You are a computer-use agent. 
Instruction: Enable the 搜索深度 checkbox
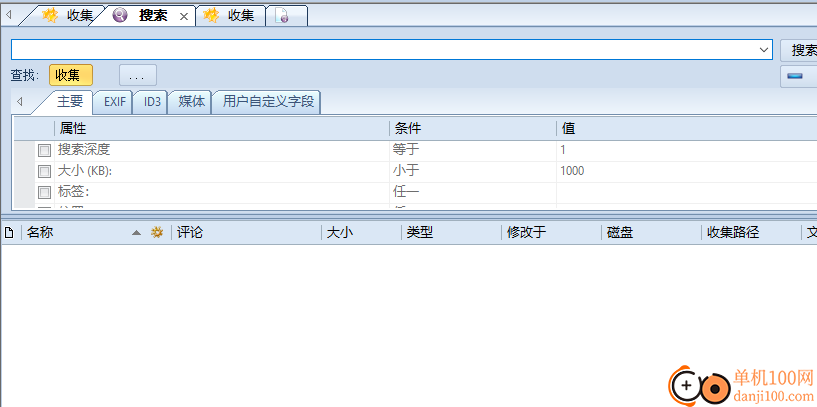pyautogui.click(x=44, y=151)
